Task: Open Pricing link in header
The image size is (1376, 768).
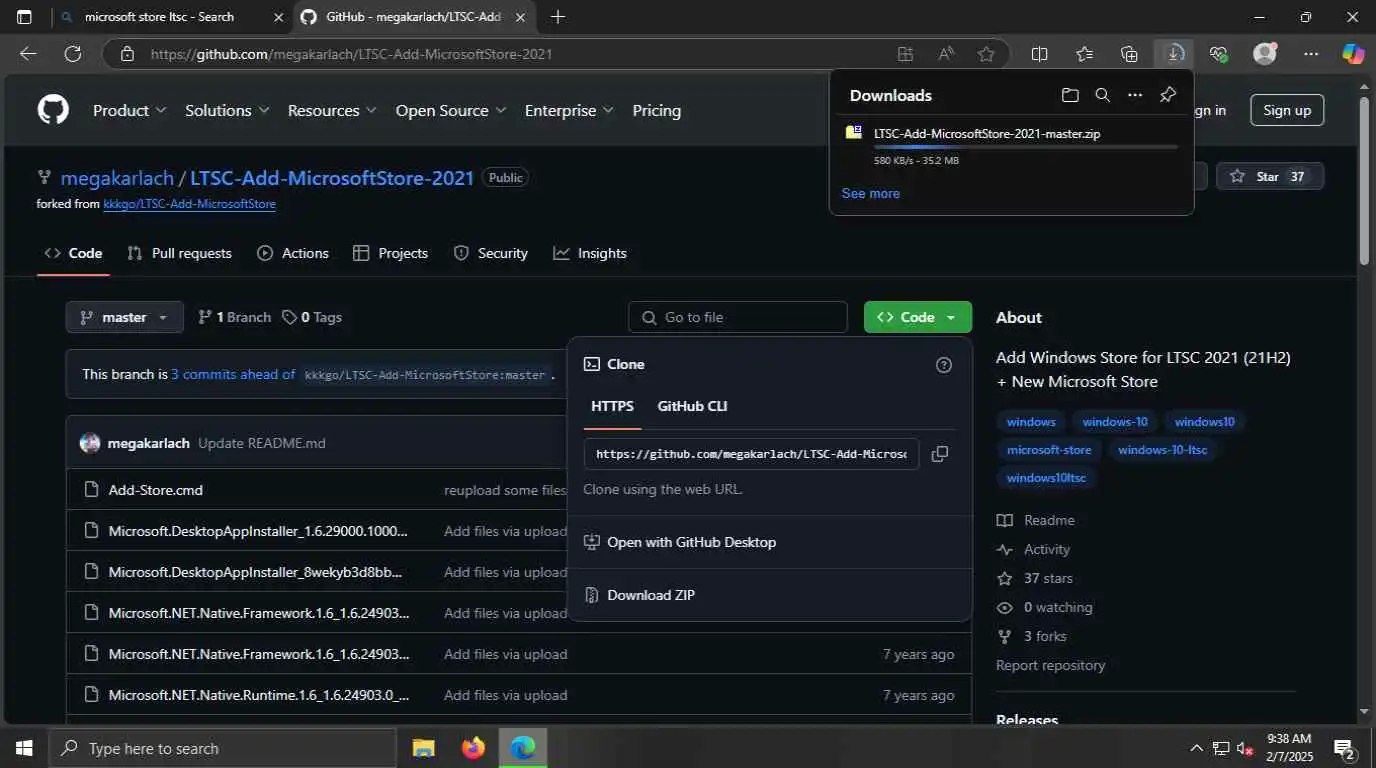Action: click(657, 110)
